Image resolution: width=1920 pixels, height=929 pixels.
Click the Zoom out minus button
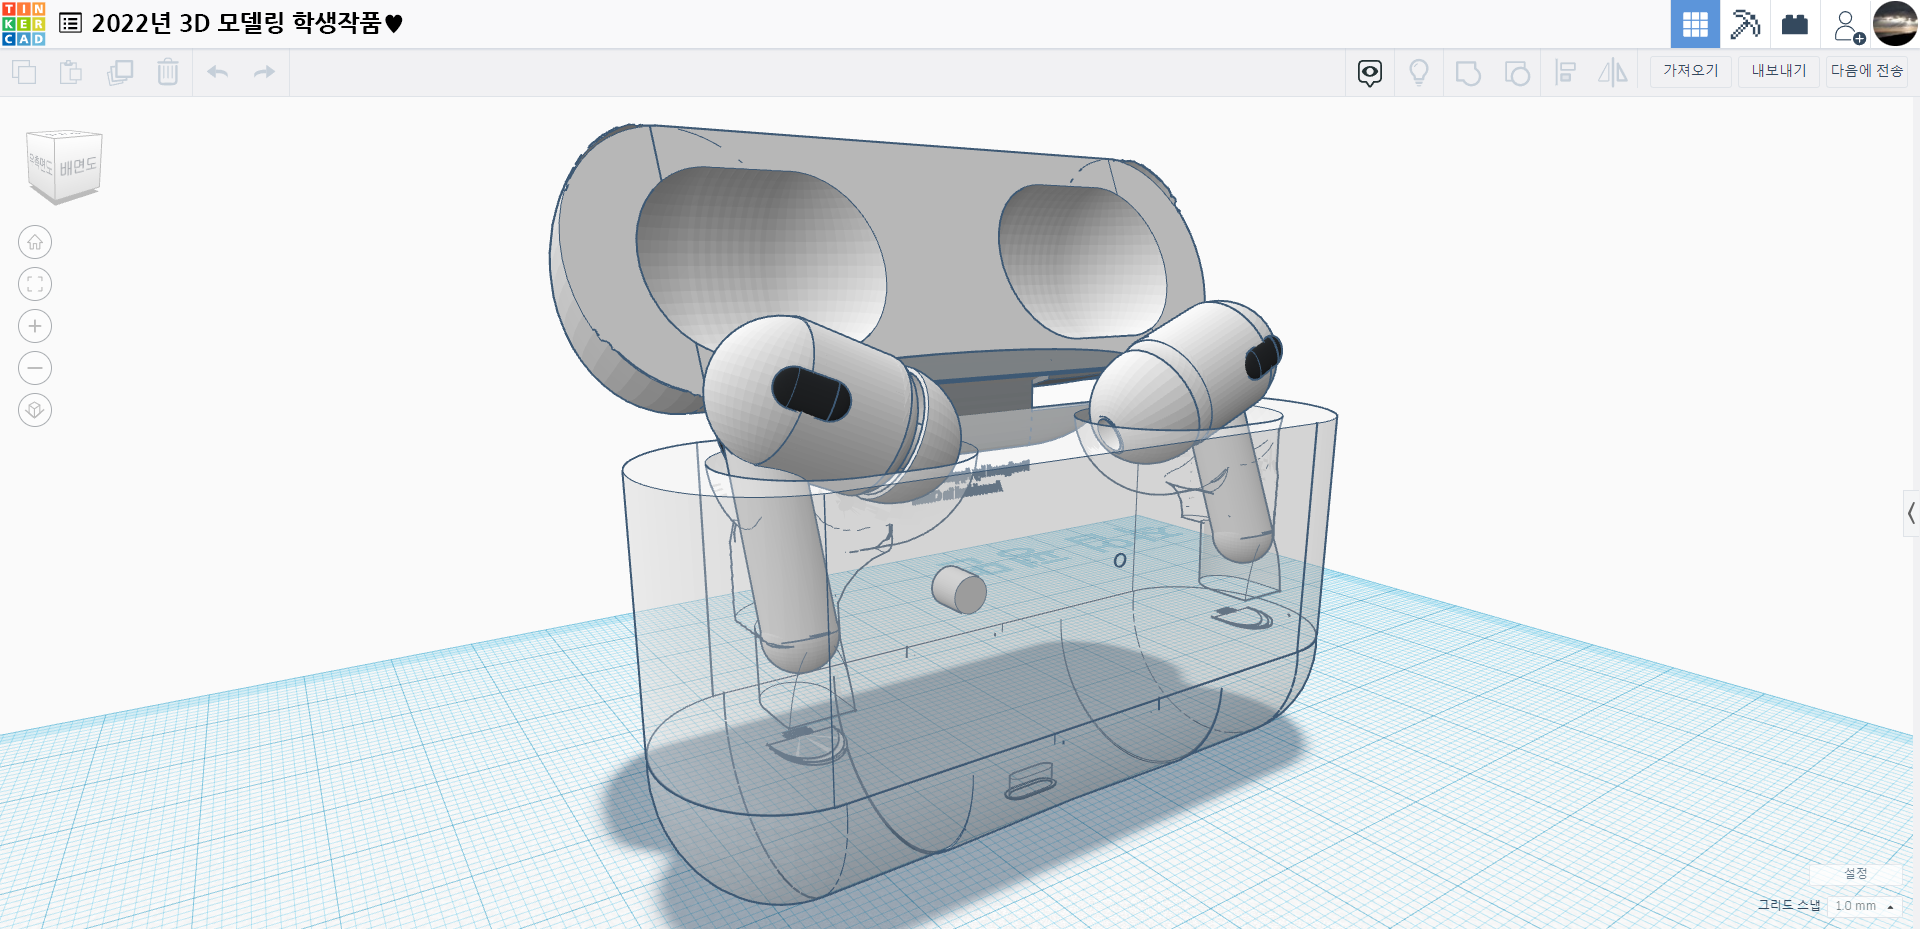[x=35, y=368]
